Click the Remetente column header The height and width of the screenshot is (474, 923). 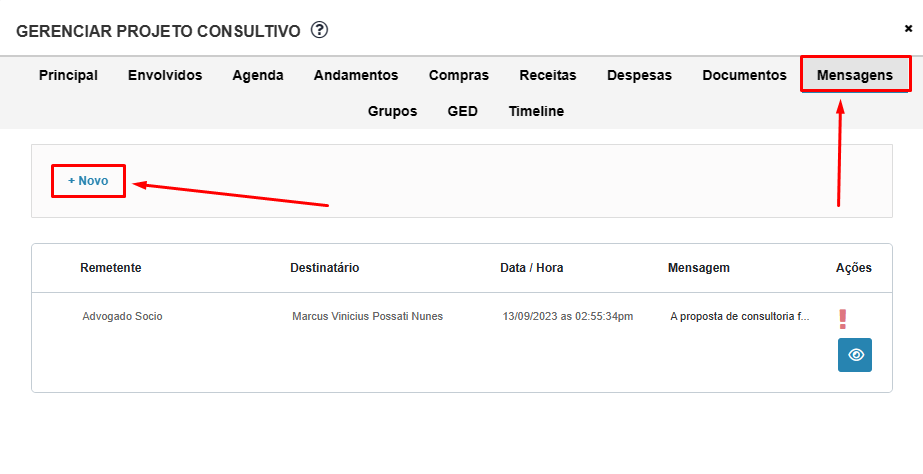coord(111,268)
